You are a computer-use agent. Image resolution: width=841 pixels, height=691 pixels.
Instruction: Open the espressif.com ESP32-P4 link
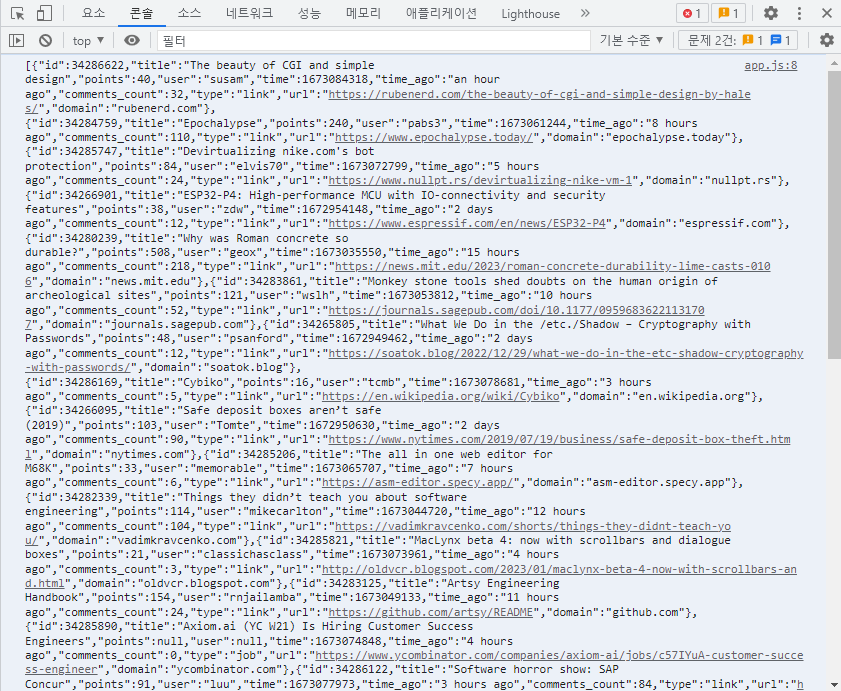467,223
